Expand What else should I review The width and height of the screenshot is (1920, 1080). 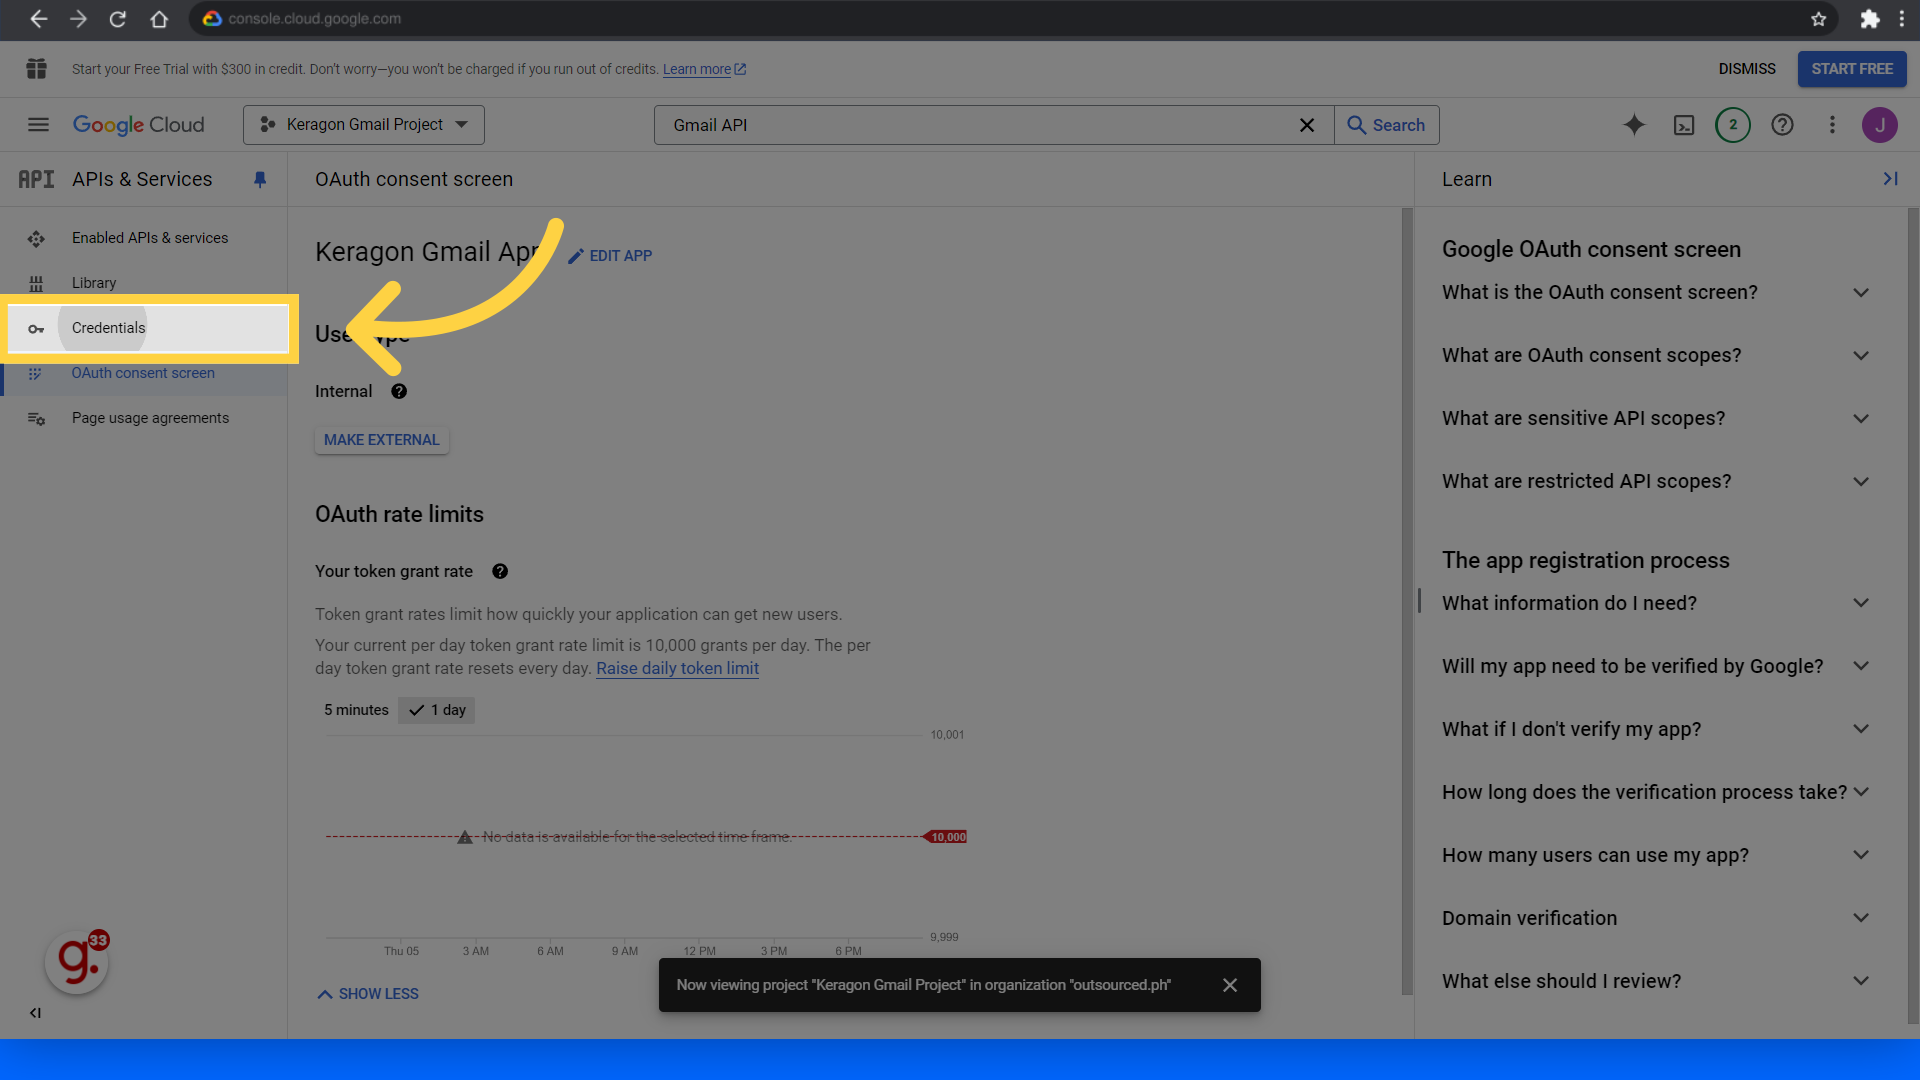[x=1656, y=981]
